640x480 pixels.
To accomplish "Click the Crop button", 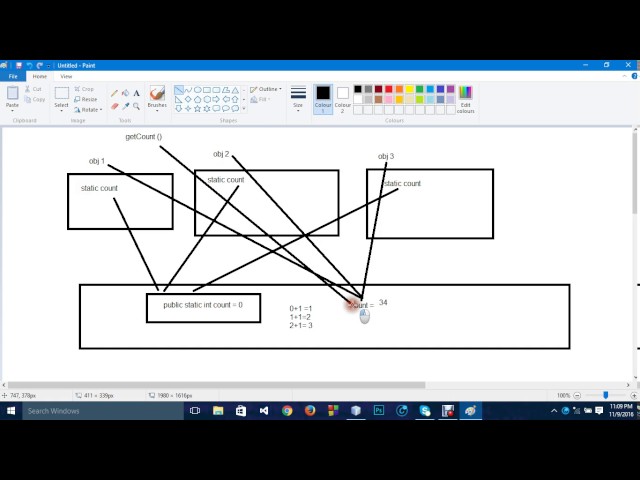I will (84, 89).
